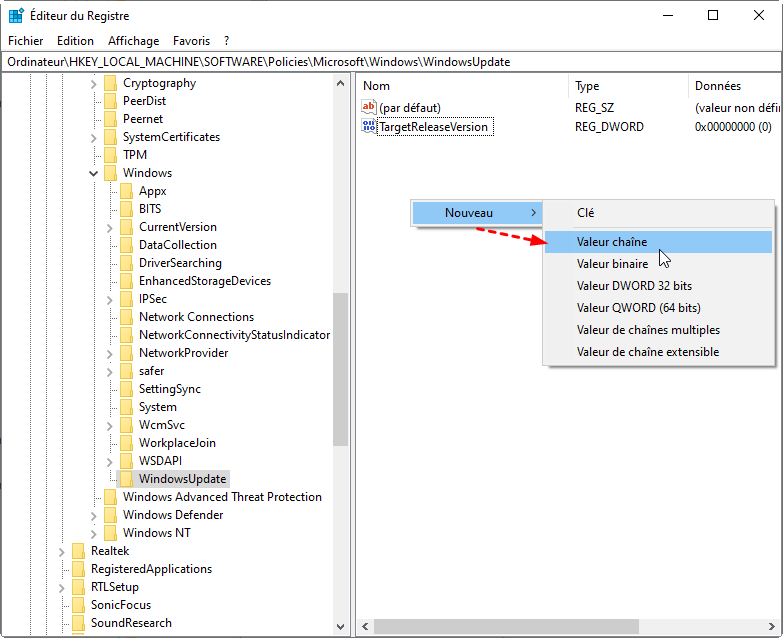Click the Peernet folder icon
The width and height of the screenshot is (783, 638).
pos(110,119)
